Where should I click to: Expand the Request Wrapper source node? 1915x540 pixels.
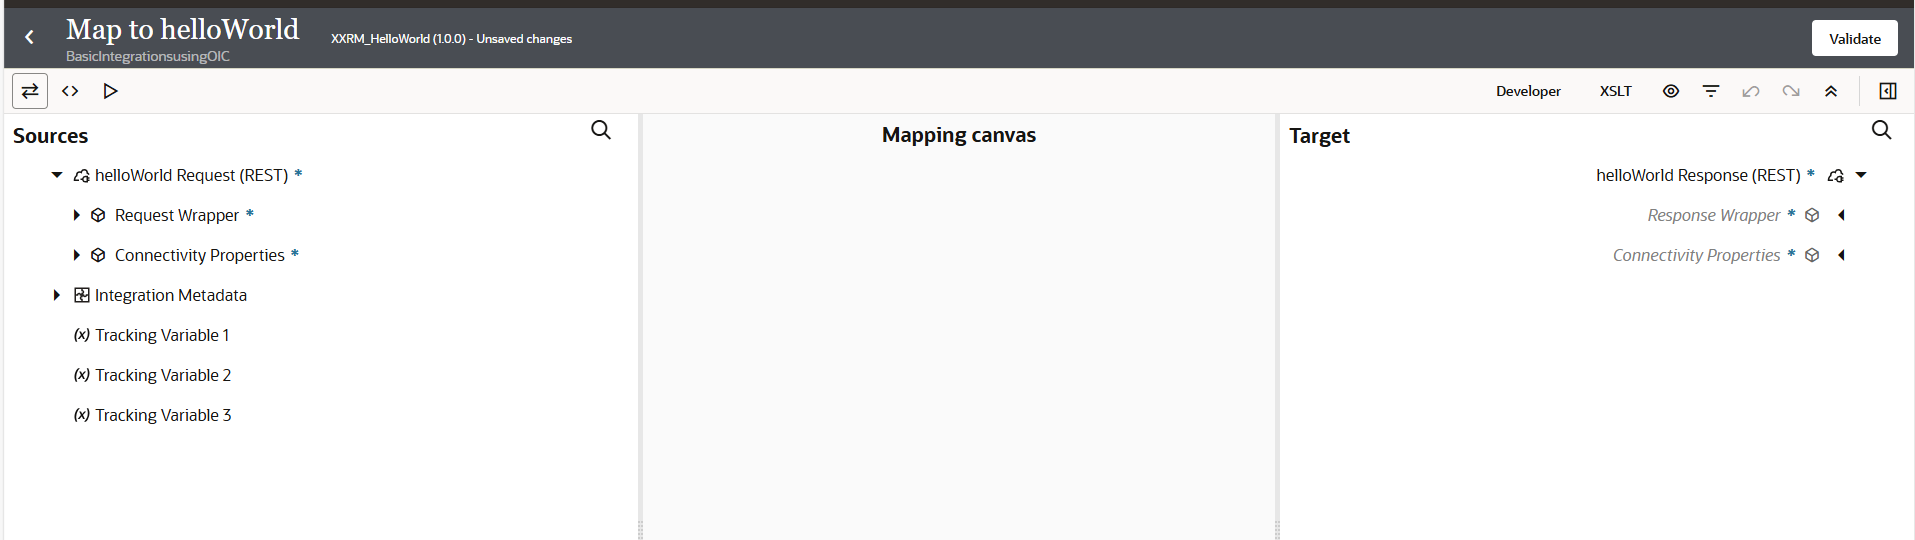click(77, 215)
